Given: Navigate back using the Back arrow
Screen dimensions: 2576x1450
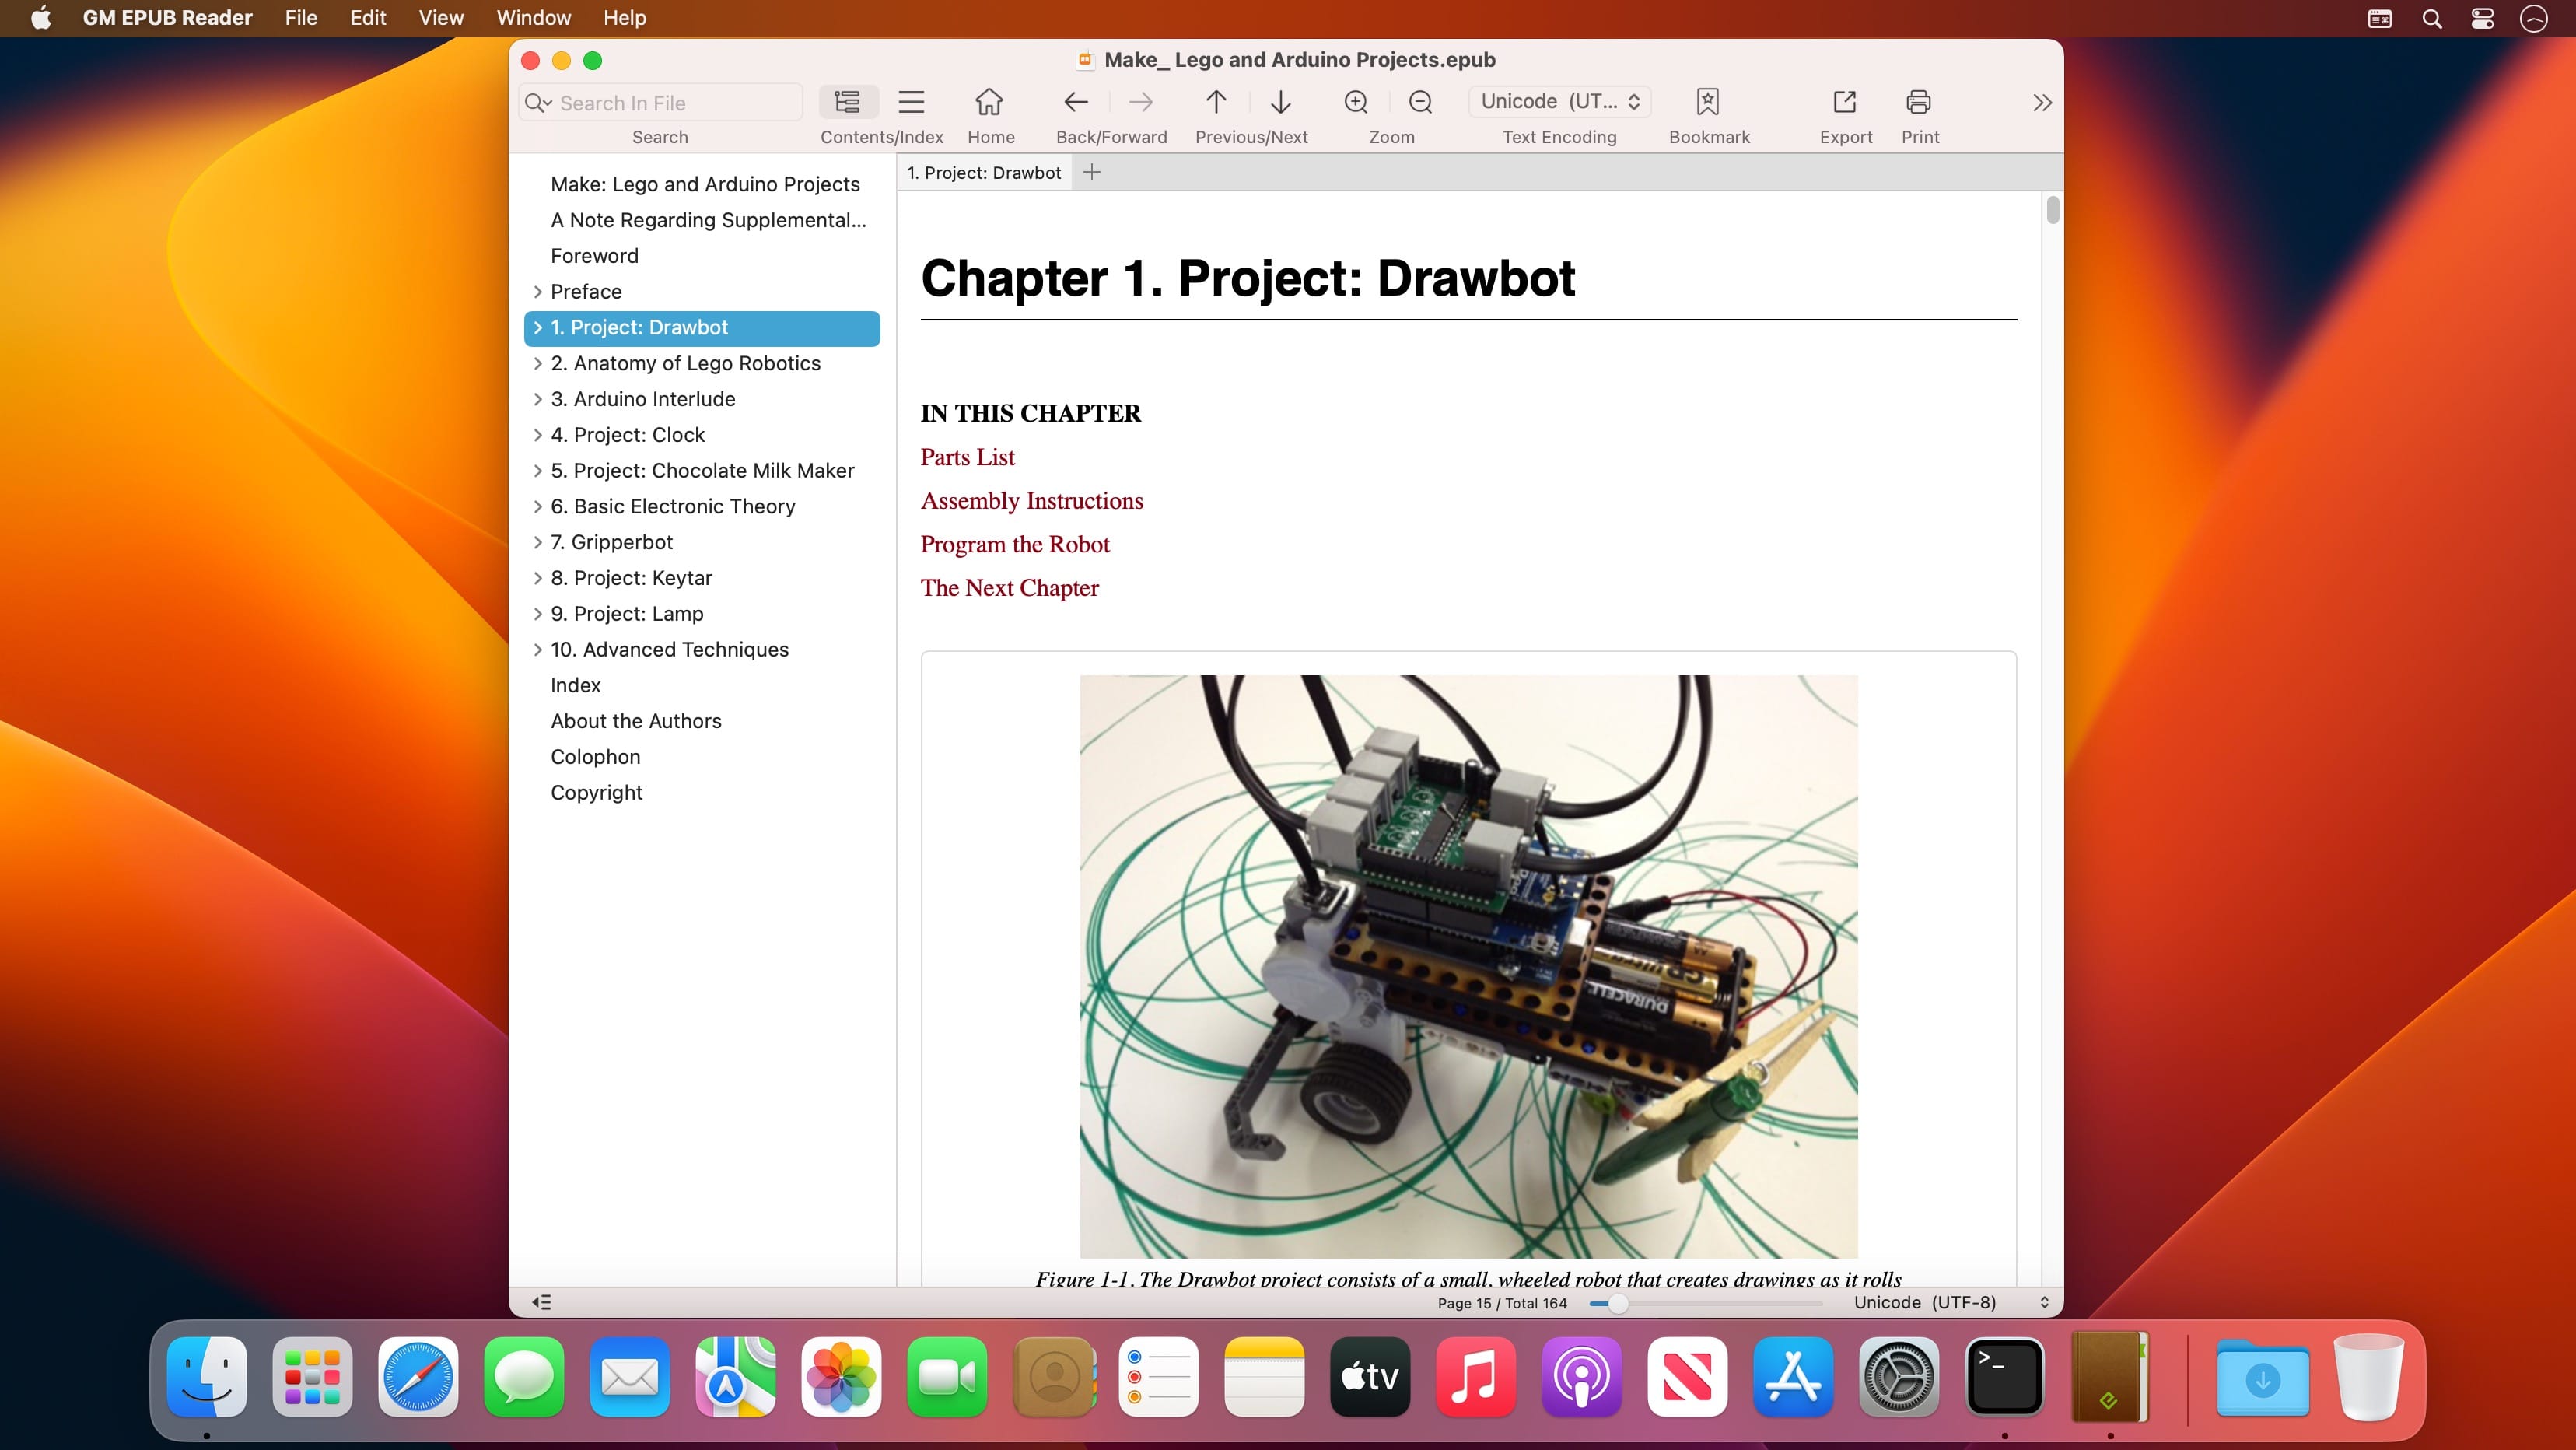Looking at the screenshot, I should (1075, 102).
